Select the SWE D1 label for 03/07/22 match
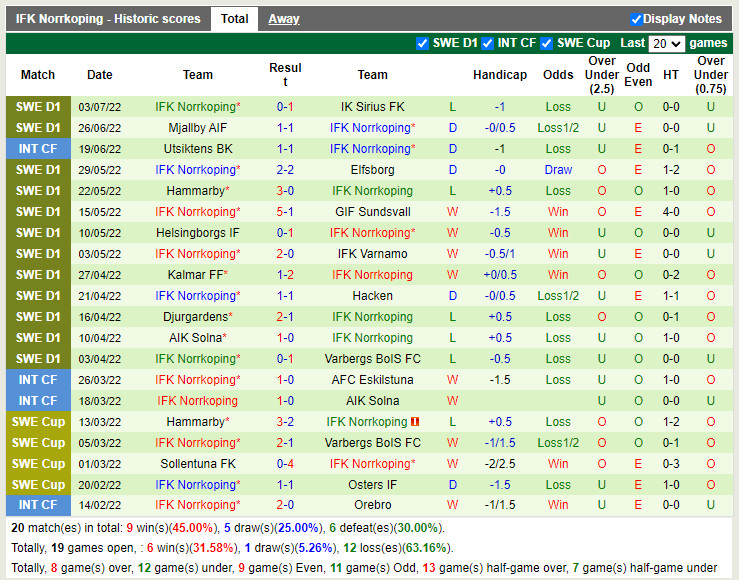 [38, 107]
